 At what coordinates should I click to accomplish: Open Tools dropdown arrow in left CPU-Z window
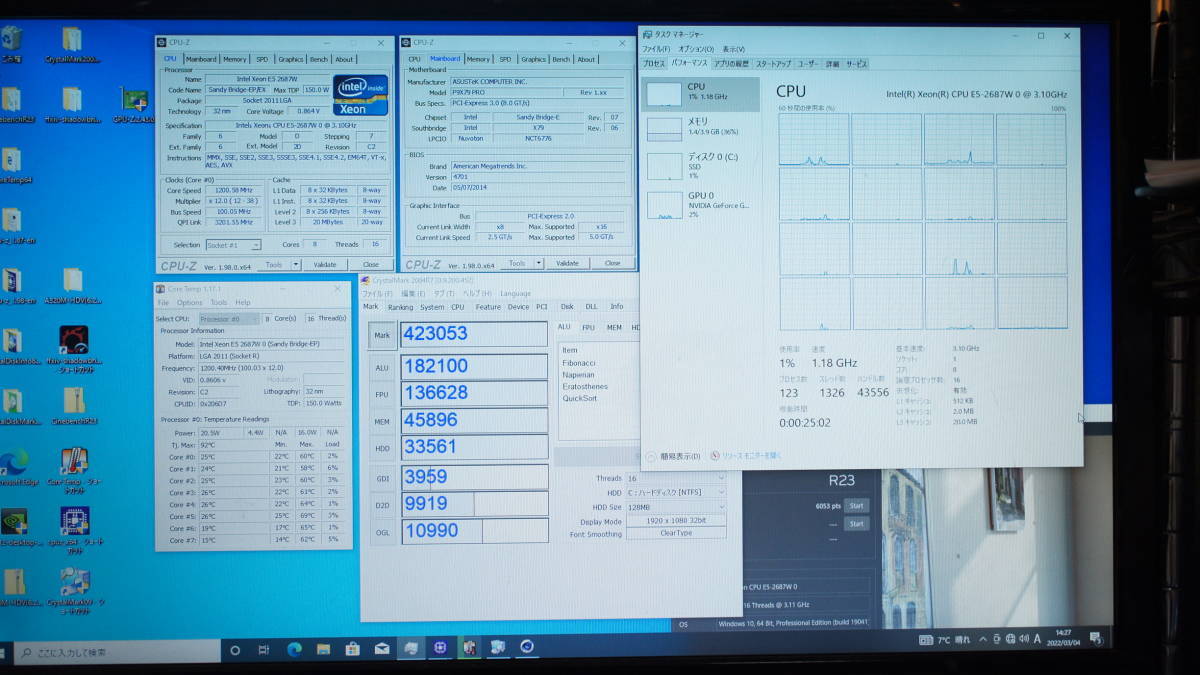(297, 264)
